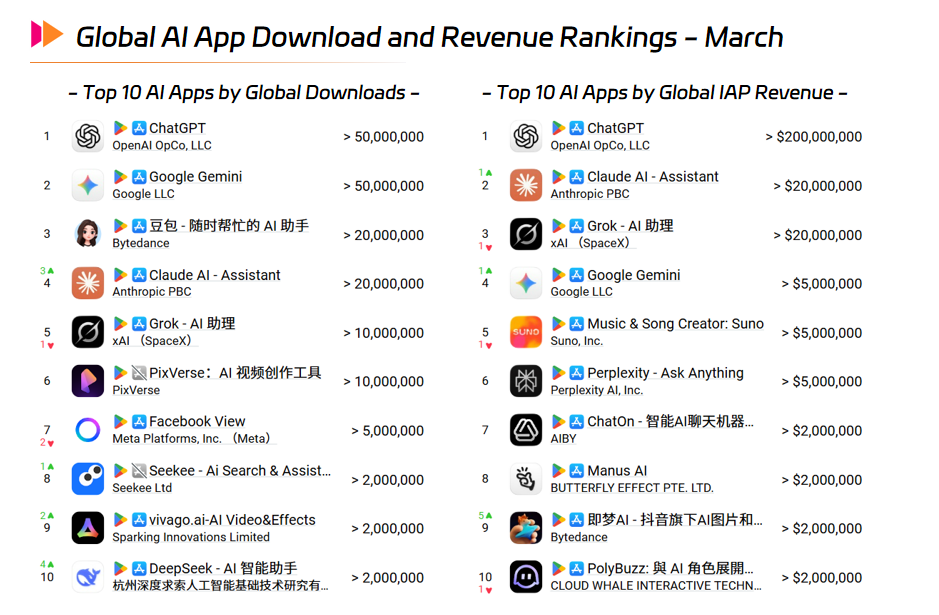Select the Google Gemini app icon
939x615 pixels.
[87, 186]
